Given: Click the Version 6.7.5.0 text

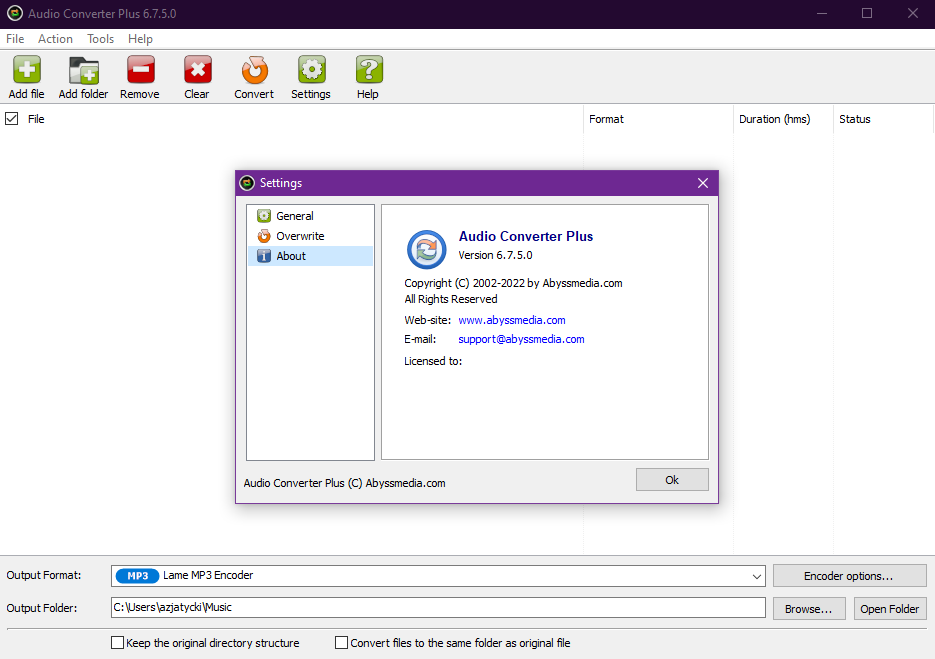Looking at the screenshot, I should (495, 255).
